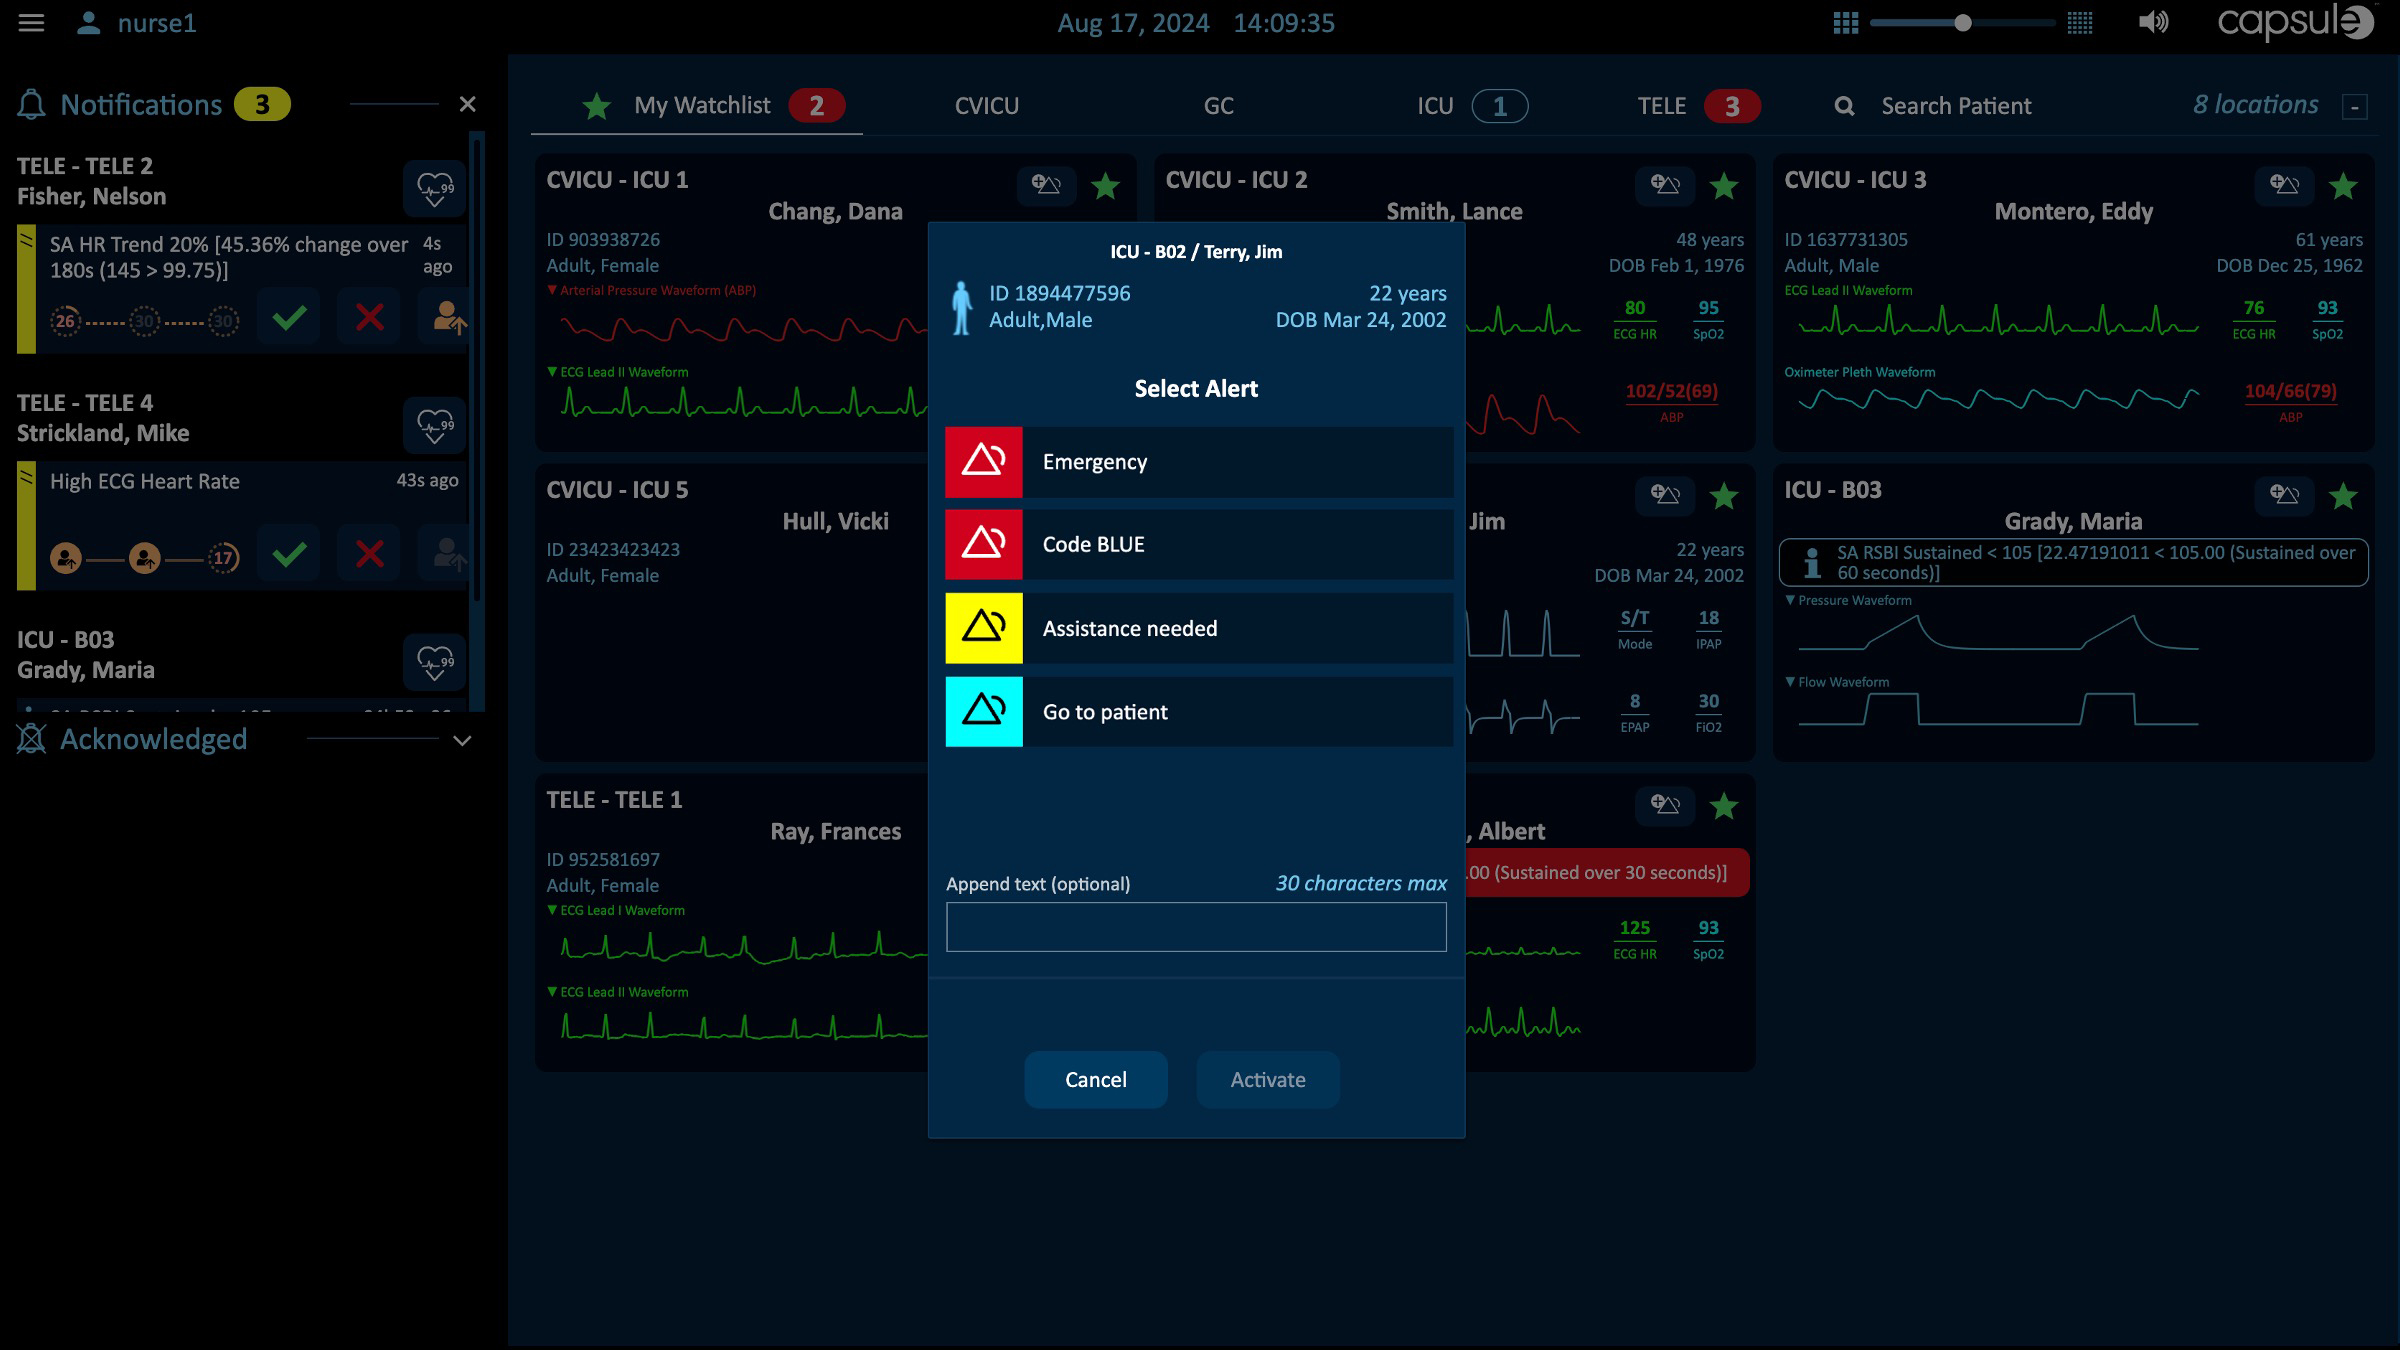Viewport: 2400px width, 1350px height.
Task: Switch to the TELE tab
Action: tap(1661, 106)
